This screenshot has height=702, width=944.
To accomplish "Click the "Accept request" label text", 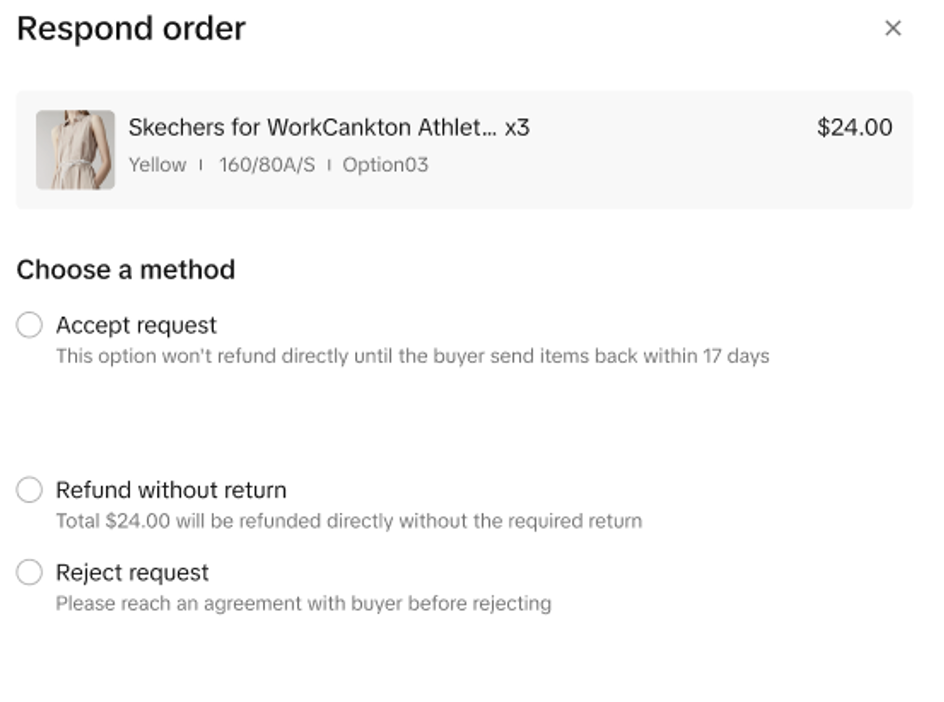I will pyautogui.click(x=136, y=325).
